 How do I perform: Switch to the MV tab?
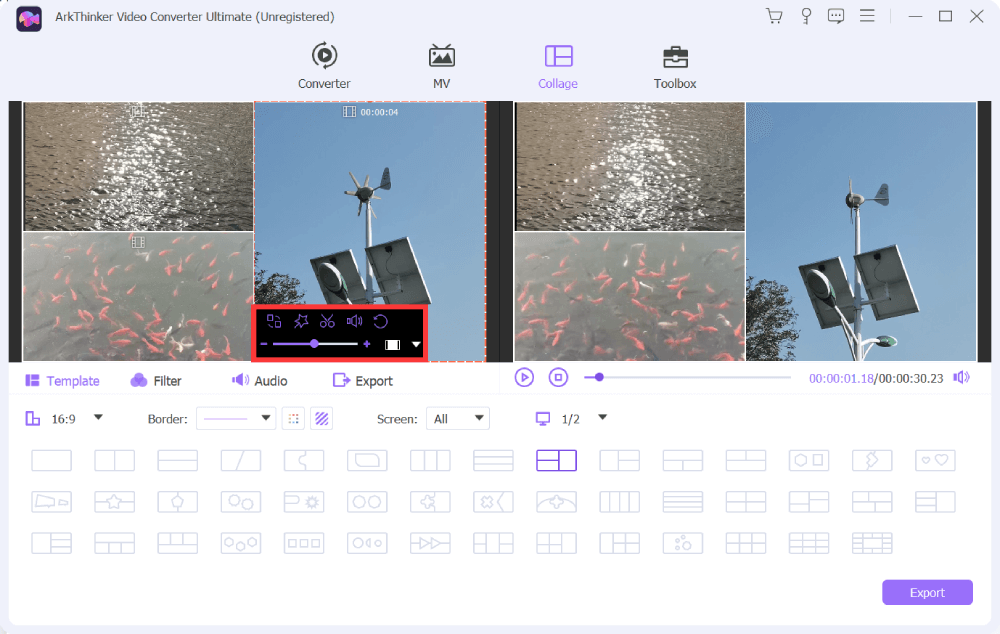441,66
